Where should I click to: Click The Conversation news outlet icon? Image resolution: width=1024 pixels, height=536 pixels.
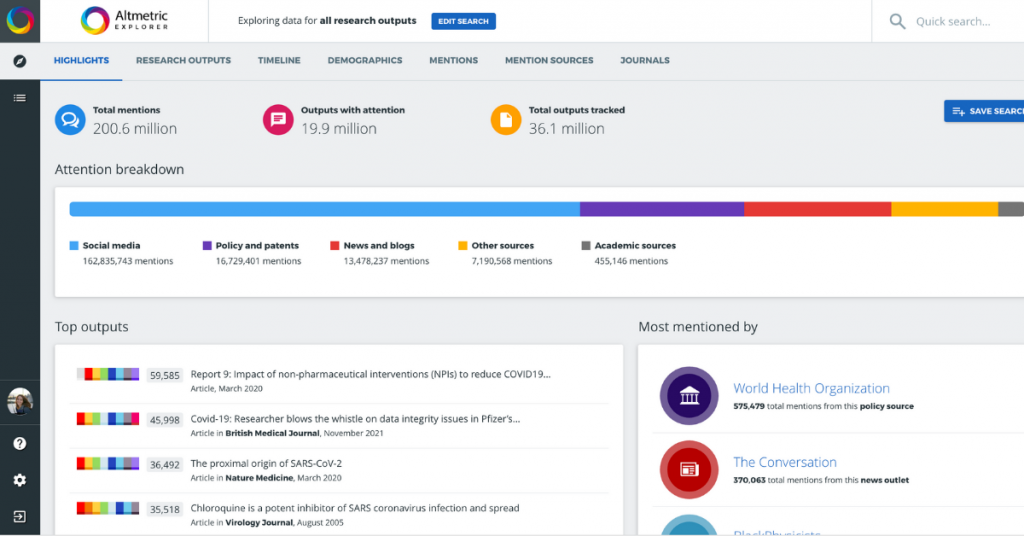(x=689, y=469)
